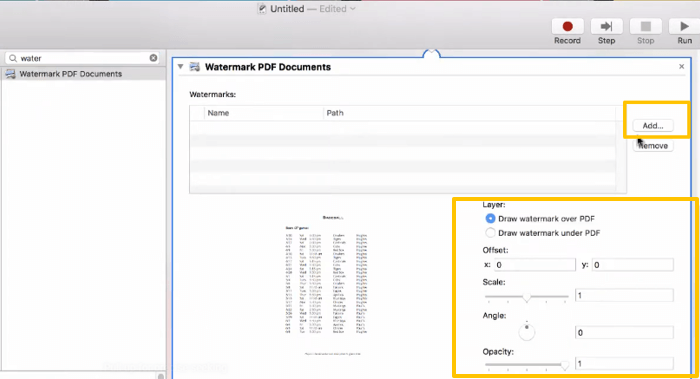Sort watermarks by the Name column
Viewport: 700px width, 379px height.
pos(263,113)
